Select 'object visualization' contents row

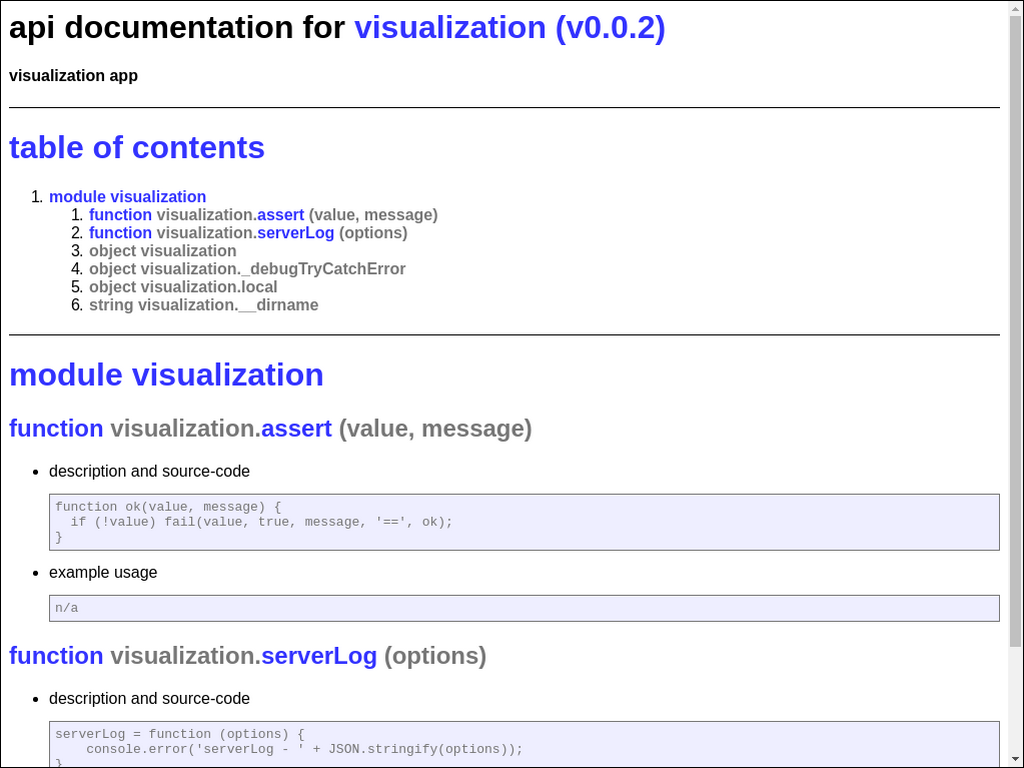[x=163, y=251]
